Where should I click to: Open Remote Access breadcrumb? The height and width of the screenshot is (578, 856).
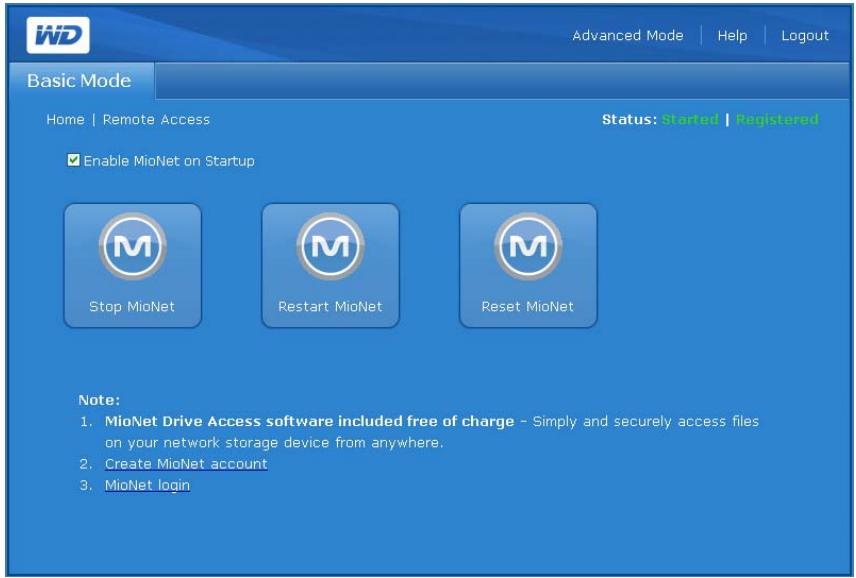(x=156, y=120)
